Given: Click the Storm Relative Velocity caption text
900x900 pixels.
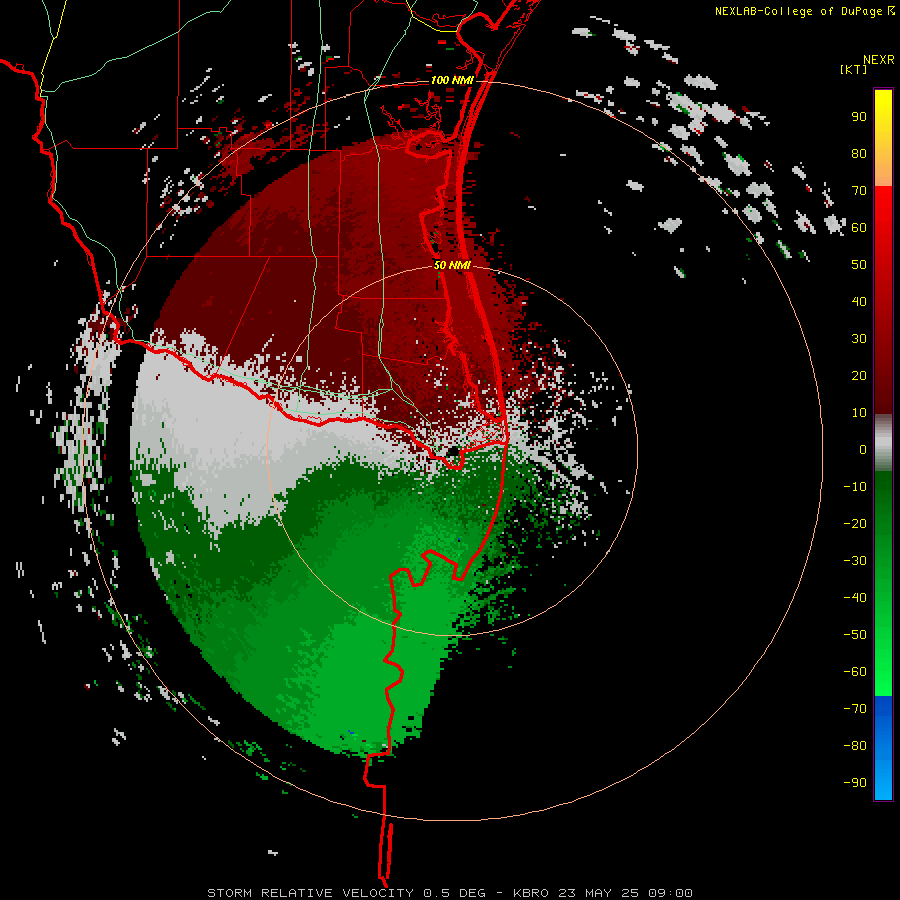Looking at the screenshot, I should [x=449, y=893].
